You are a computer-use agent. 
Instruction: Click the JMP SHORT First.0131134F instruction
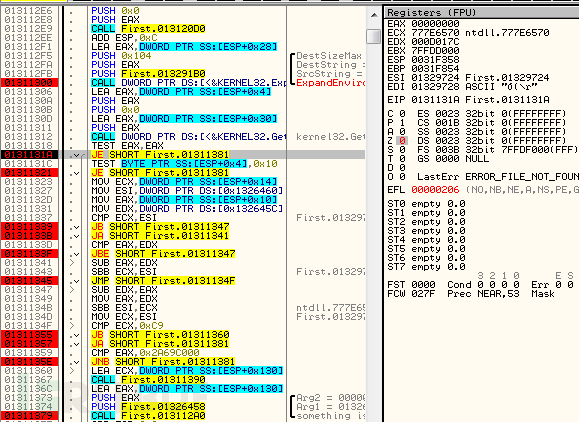coord(163,281)
